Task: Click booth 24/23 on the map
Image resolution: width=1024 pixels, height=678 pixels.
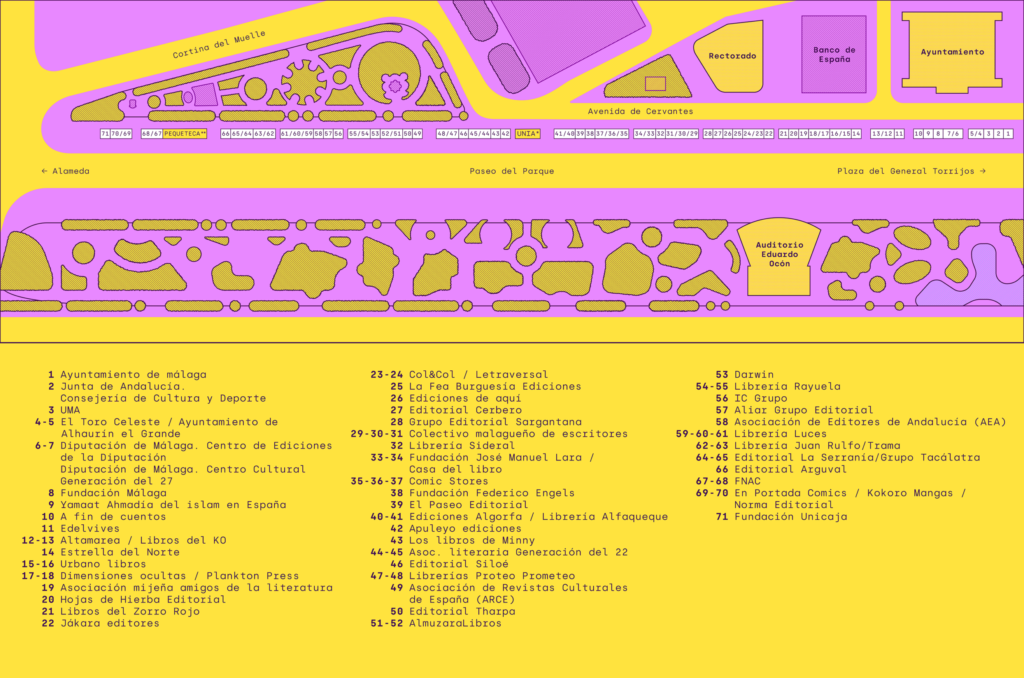Action: click(753, 134)
